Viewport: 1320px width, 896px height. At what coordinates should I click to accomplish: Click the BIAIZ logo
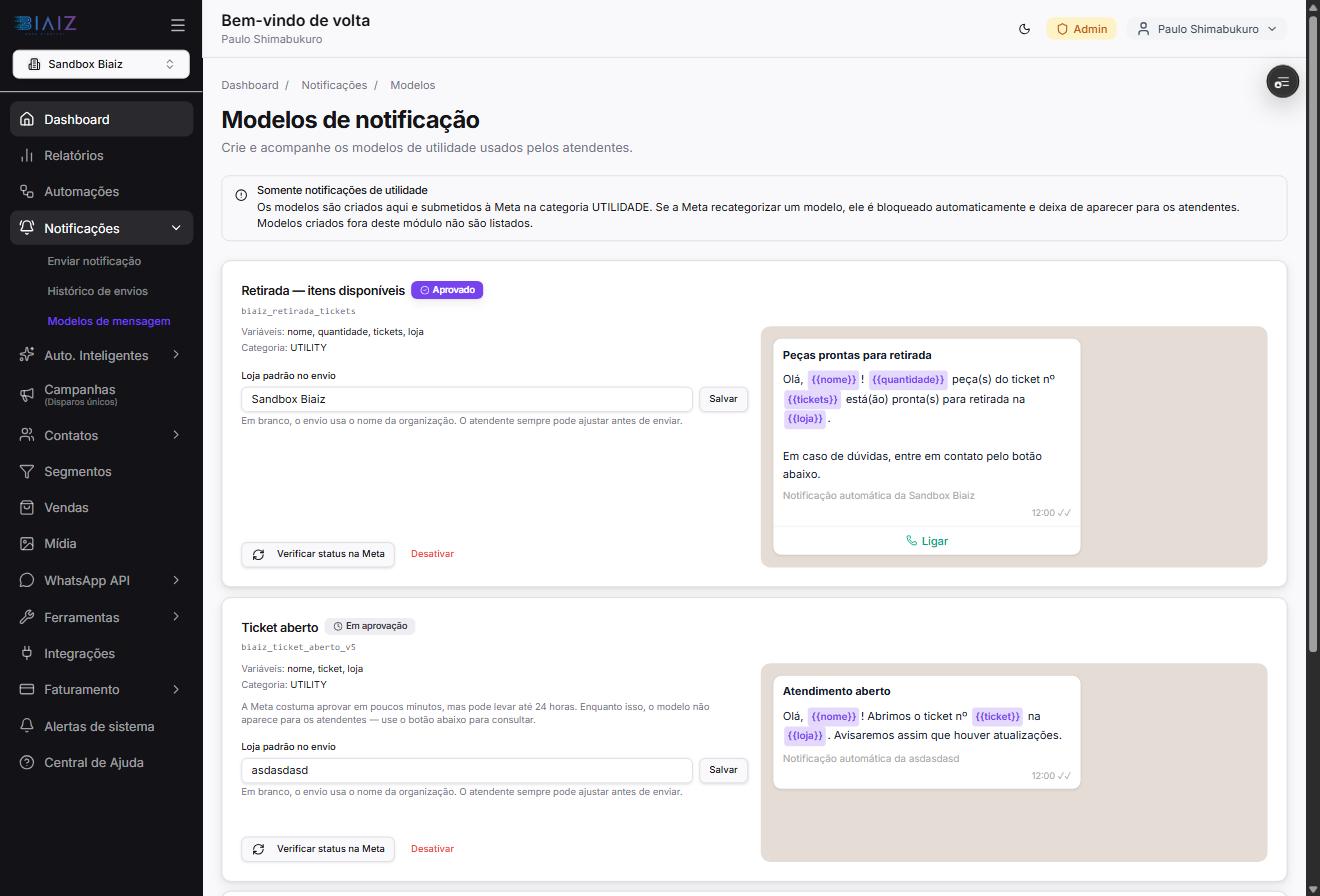[45, 24]
